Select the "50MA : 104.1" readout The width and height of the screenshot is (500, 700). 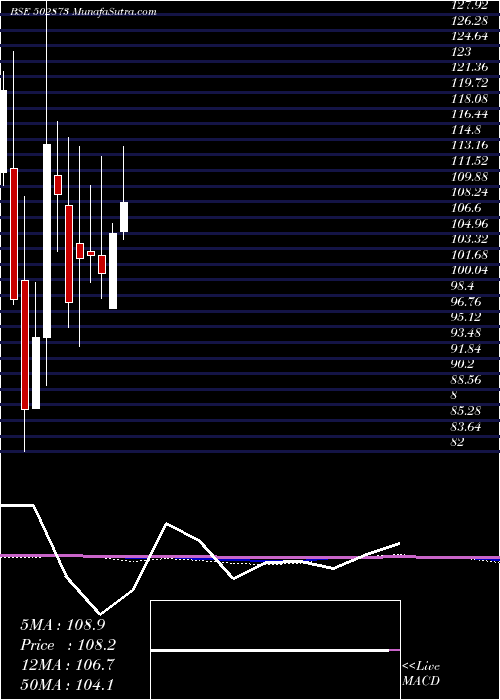pyautogui.click(x=66, y=684)
